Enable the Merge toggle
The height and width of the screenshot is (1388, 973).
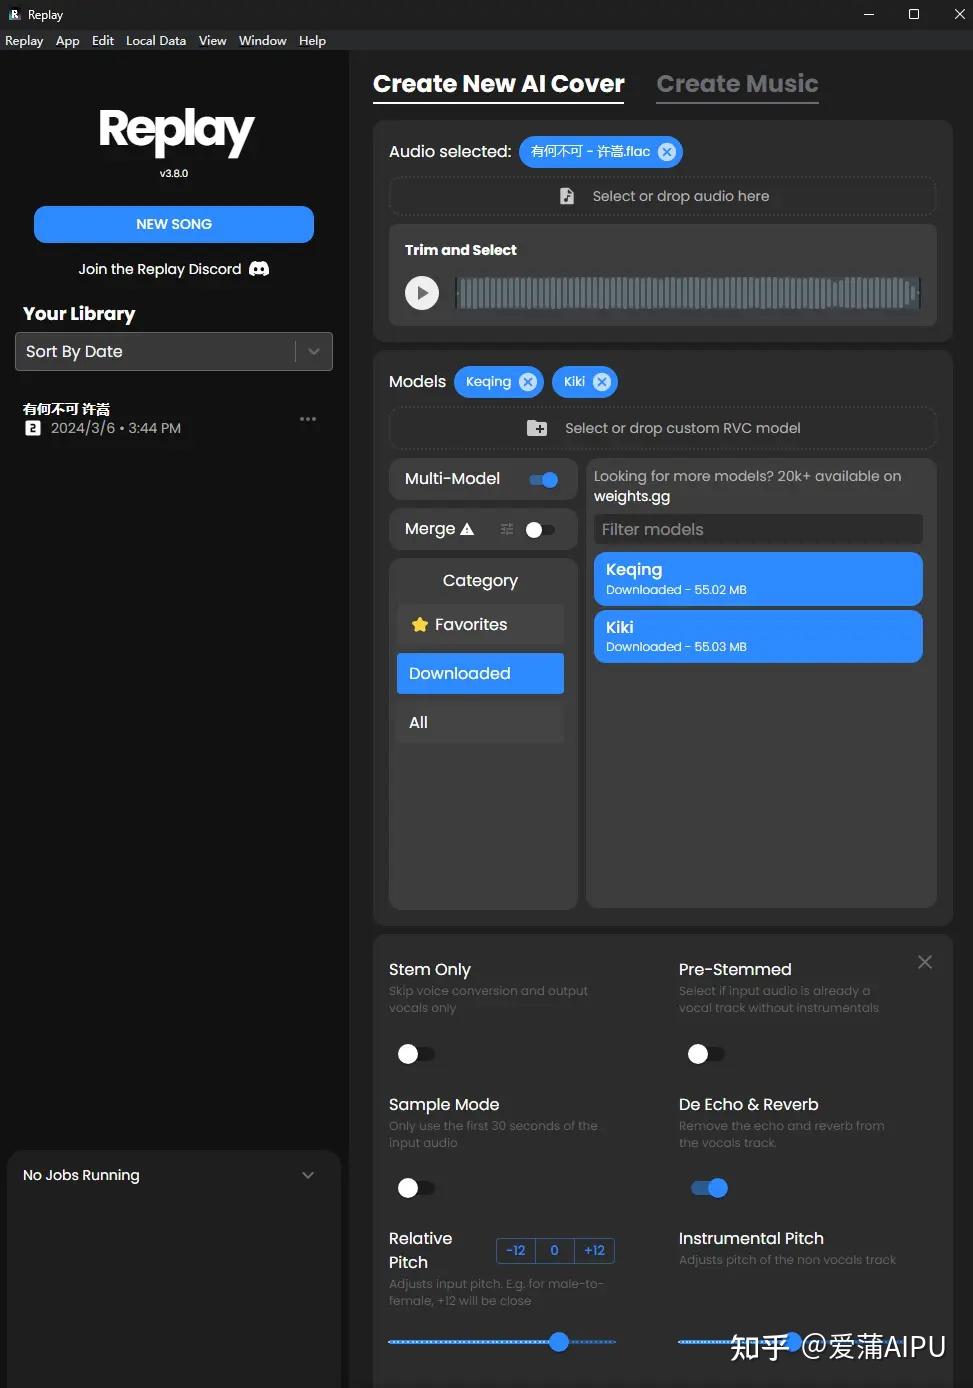[x=540, y=530]
